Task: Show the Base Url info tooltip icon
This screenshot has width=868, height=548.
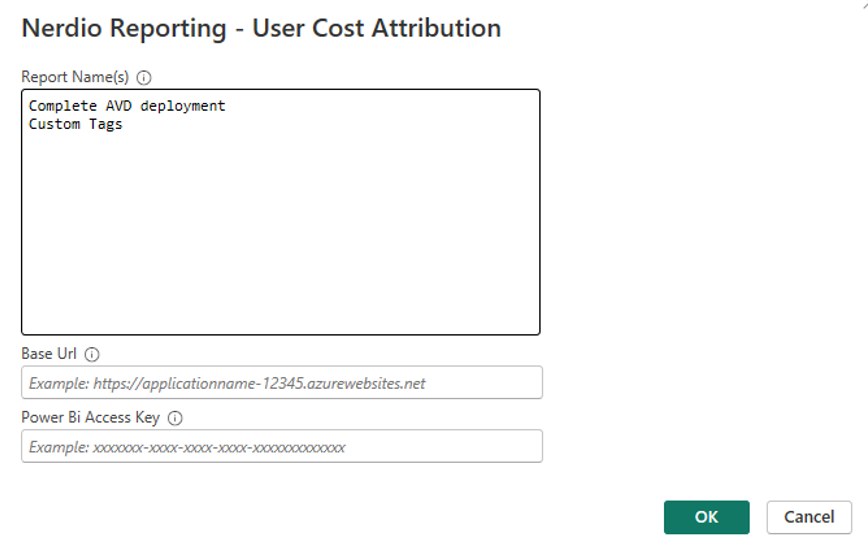Action: tap(92, 354)
